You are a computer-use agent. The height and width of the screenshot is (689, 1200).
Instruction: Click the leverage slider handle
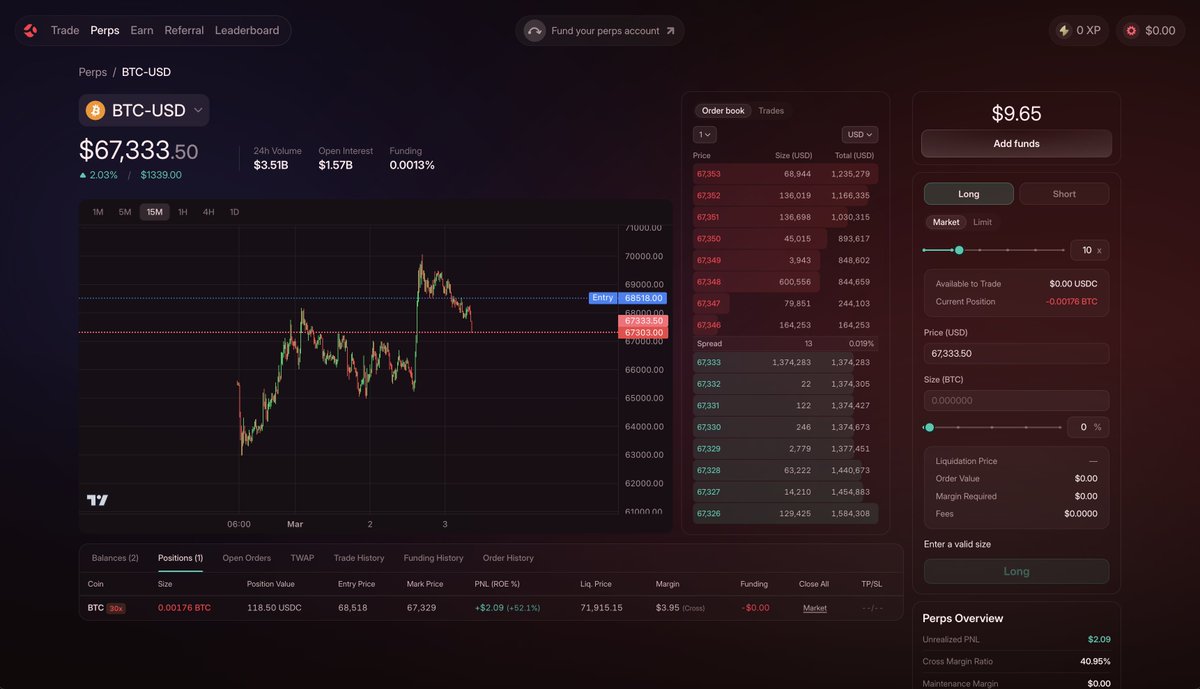(x=959, y=250)
